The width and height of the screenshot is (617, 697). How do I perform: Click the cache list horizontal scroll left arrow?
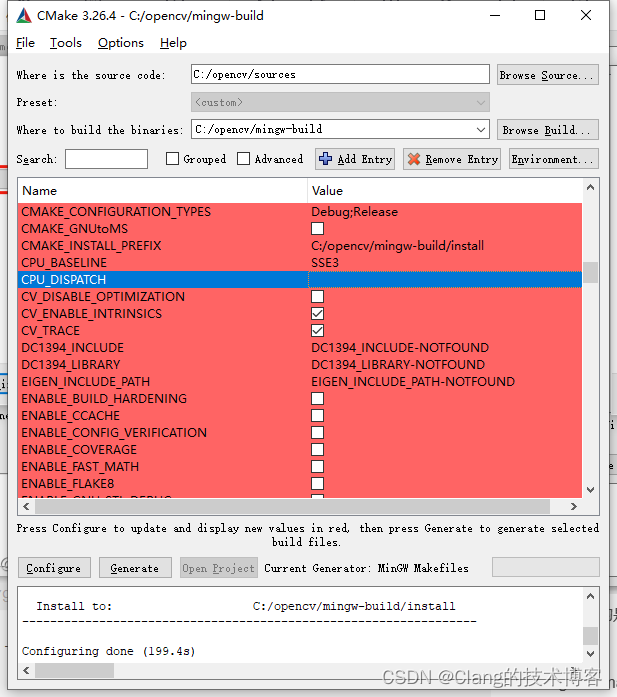26,506
